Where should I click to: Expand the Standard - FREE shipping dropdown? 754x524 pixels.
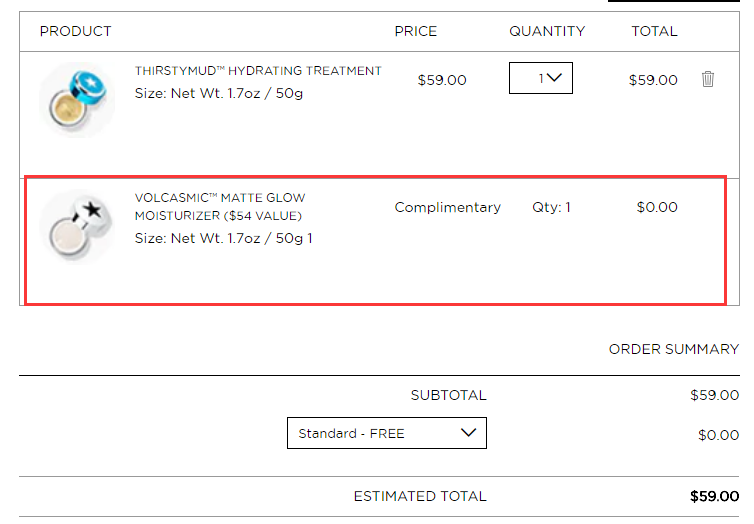387,433
